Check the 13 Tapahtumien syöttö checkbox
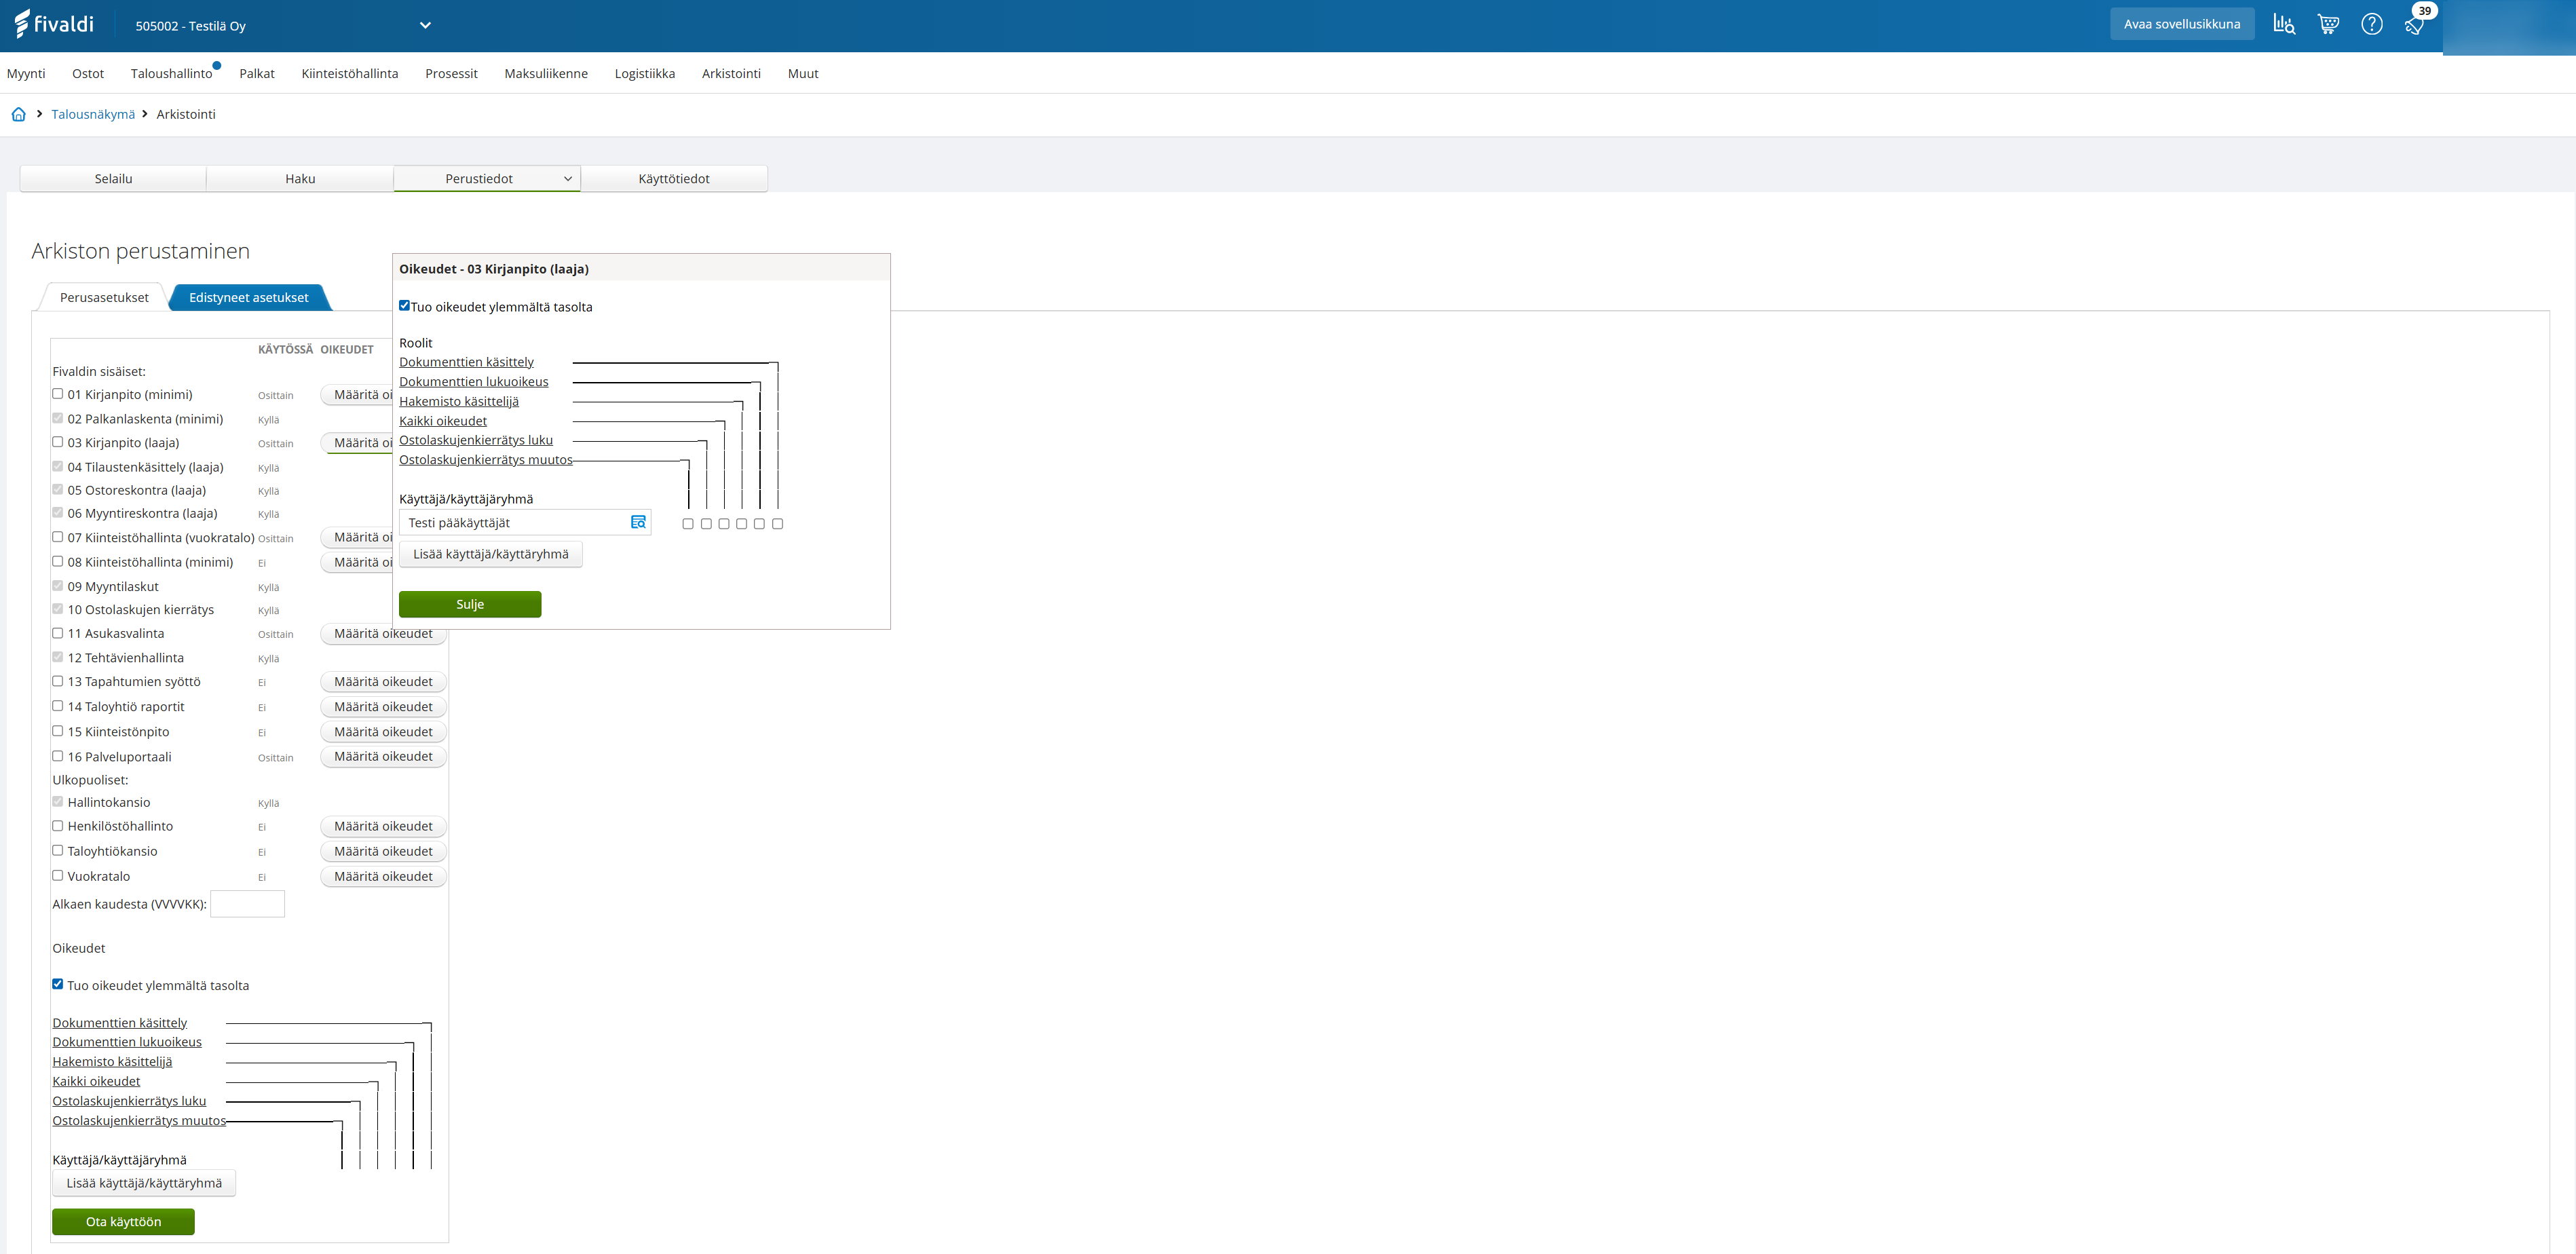 pyautogui.click(x=58, y=681)
